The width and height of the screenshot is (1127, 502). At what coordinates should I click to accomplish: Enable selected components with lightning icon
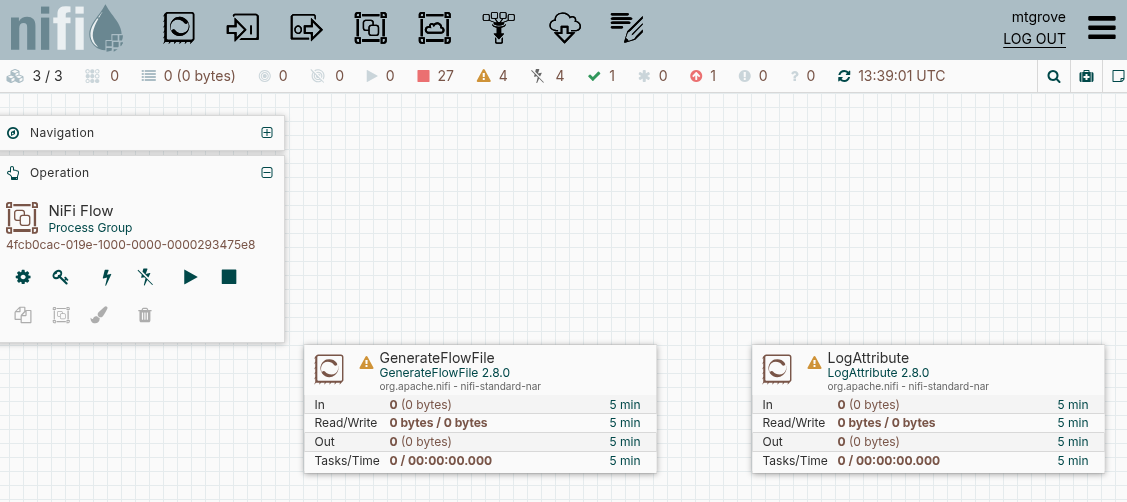point(107,277)
